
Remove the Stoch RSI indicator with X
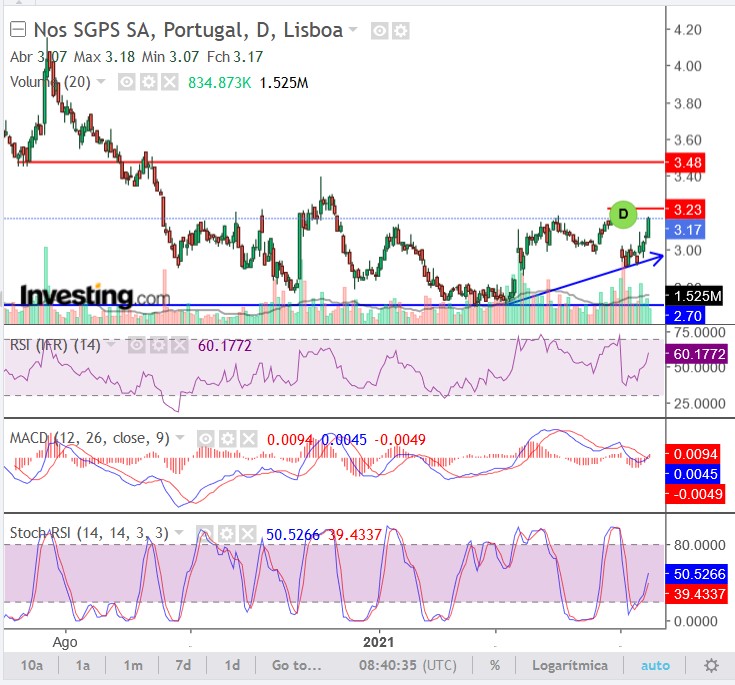coord(248,534)
